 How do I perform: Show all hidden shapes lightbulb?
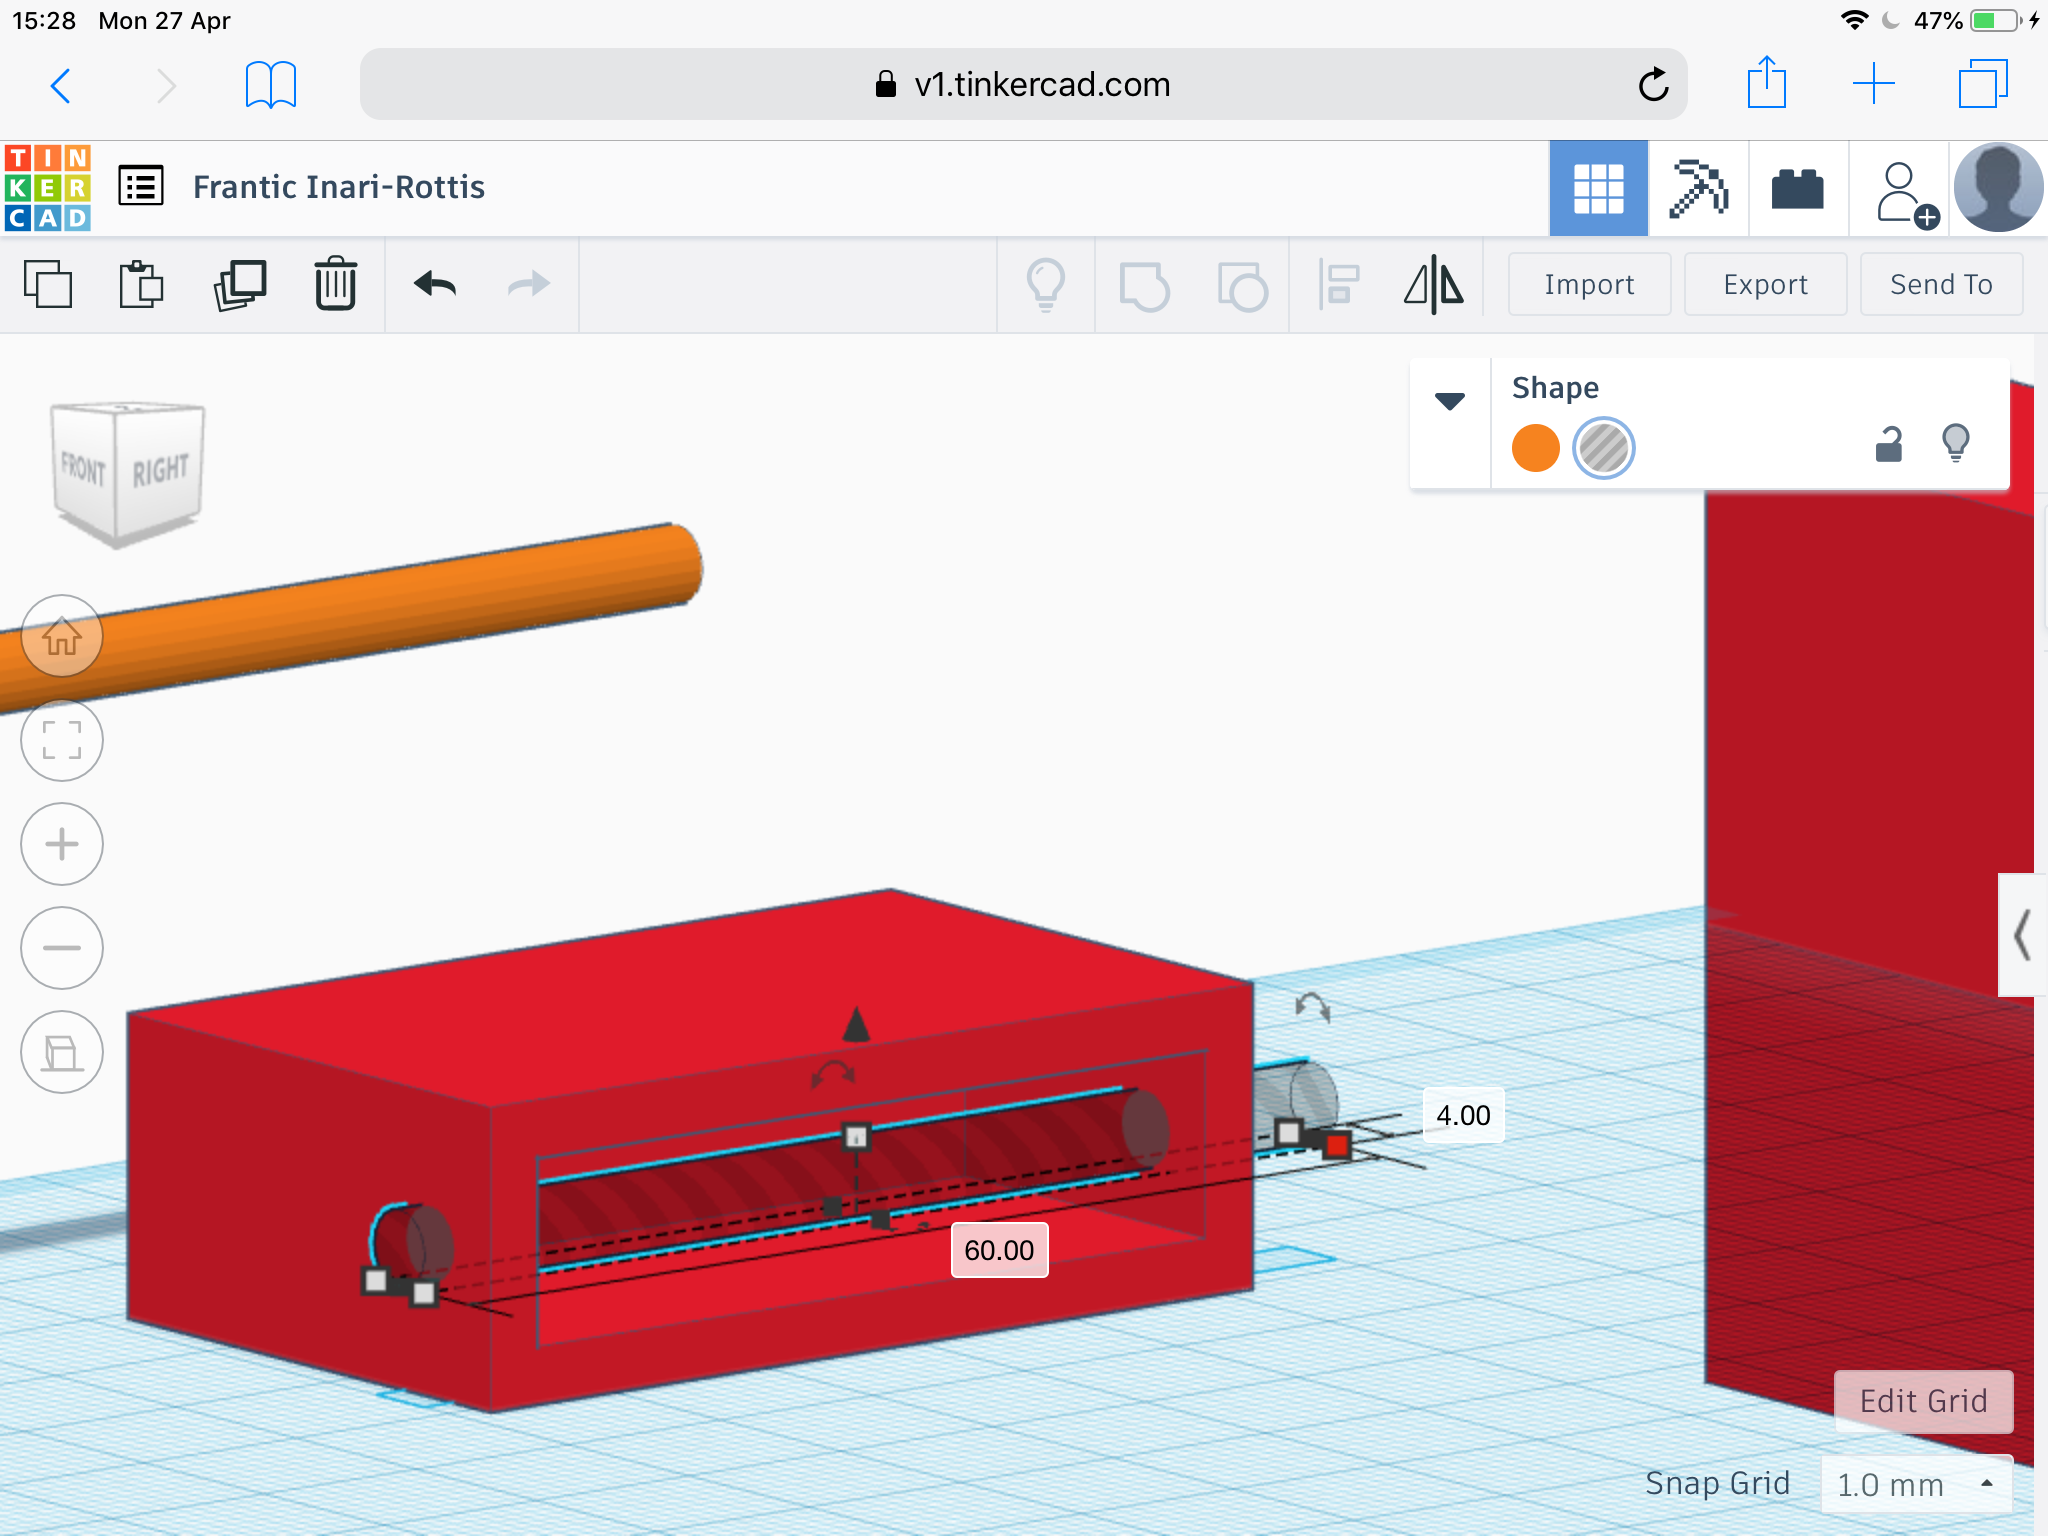tap(1046, 285)
